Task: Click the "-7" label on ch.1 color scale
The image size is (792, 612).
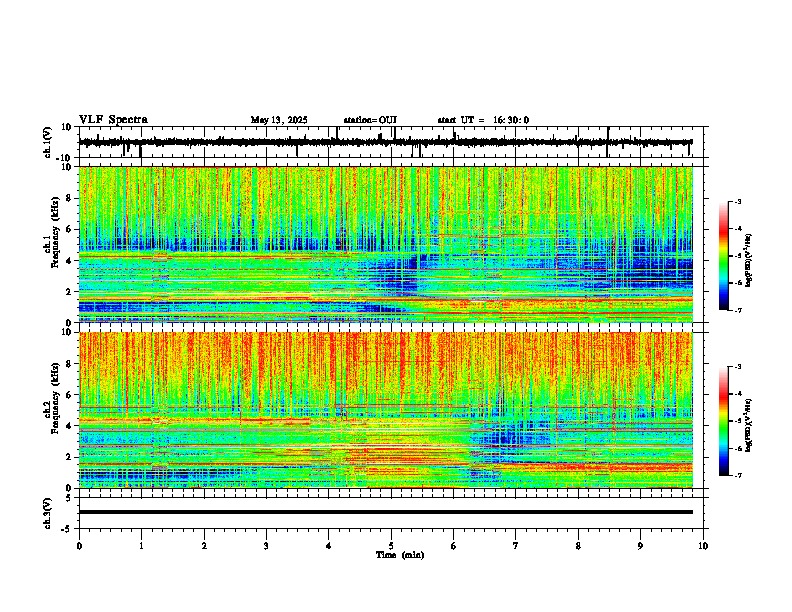Action: tap(738, 310)
